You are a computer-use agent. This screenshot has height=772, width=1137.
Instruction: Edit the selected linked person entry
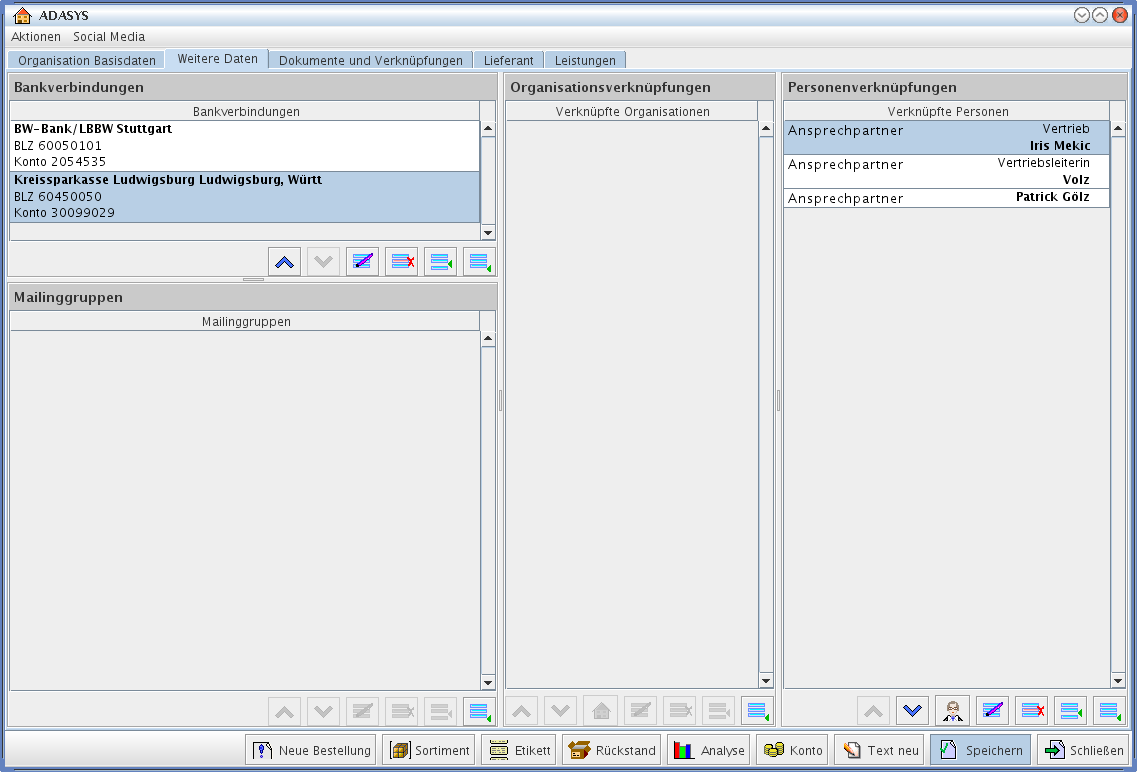(x=992, y=711)
